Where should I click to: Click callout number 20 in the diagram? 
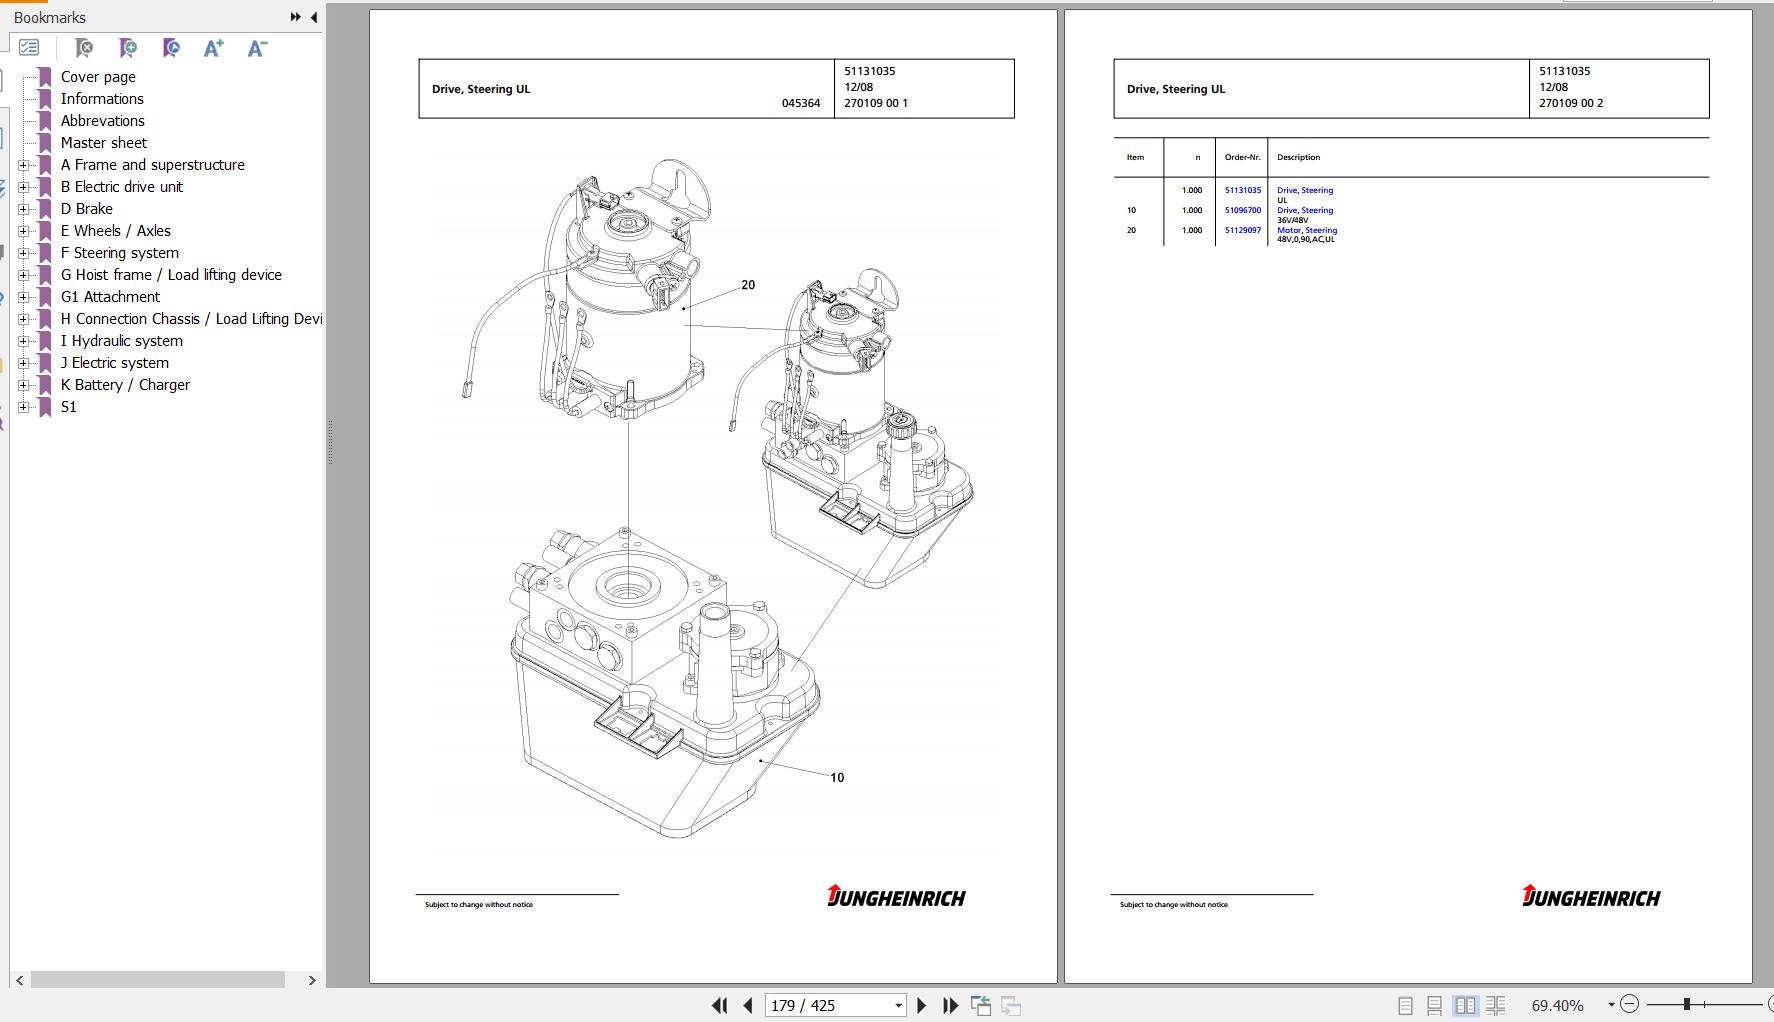click(748, 285)
